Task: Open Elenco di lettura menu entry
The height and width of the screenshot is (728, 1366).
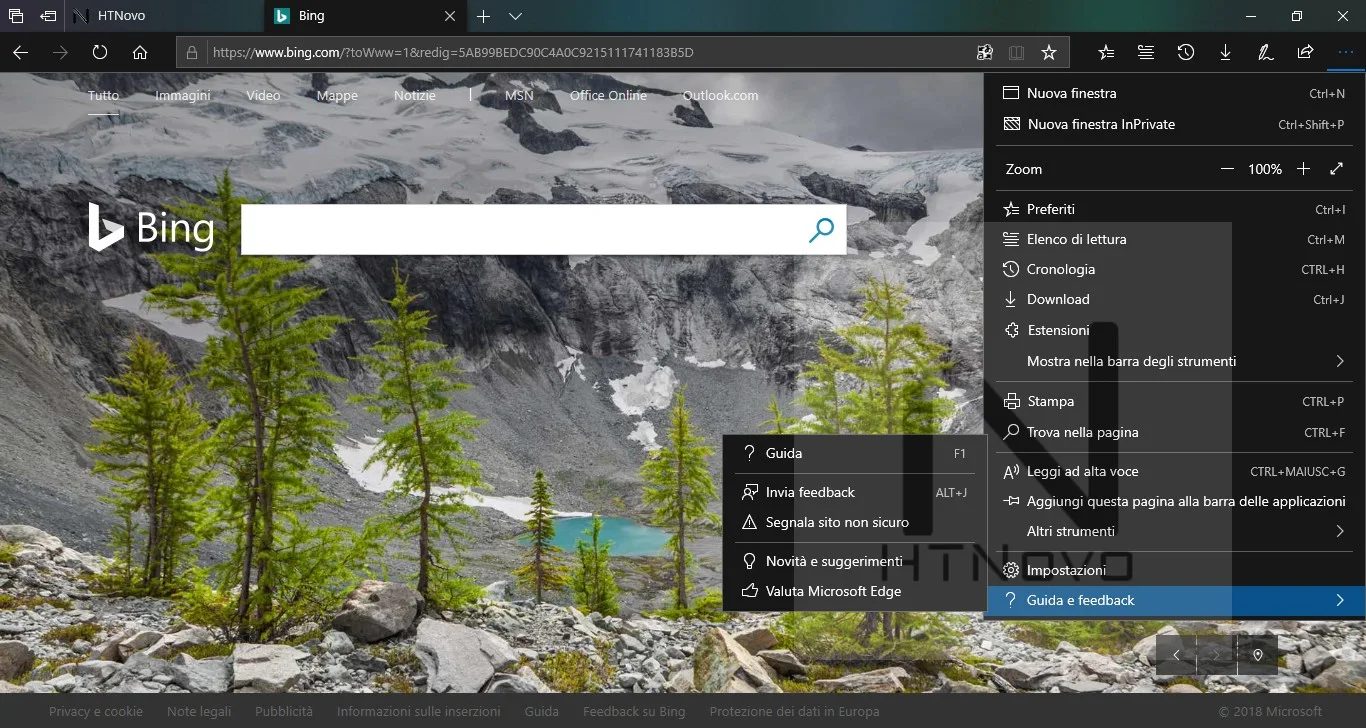Action: pos(1175,239)
